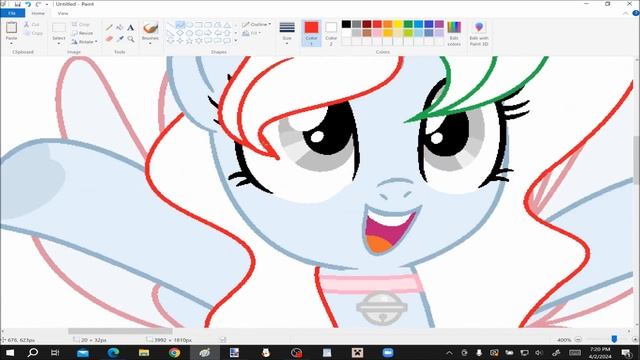The image size is (640, 360).
Task: Select the Fill with color bucket tool
Action: (120, 28)
